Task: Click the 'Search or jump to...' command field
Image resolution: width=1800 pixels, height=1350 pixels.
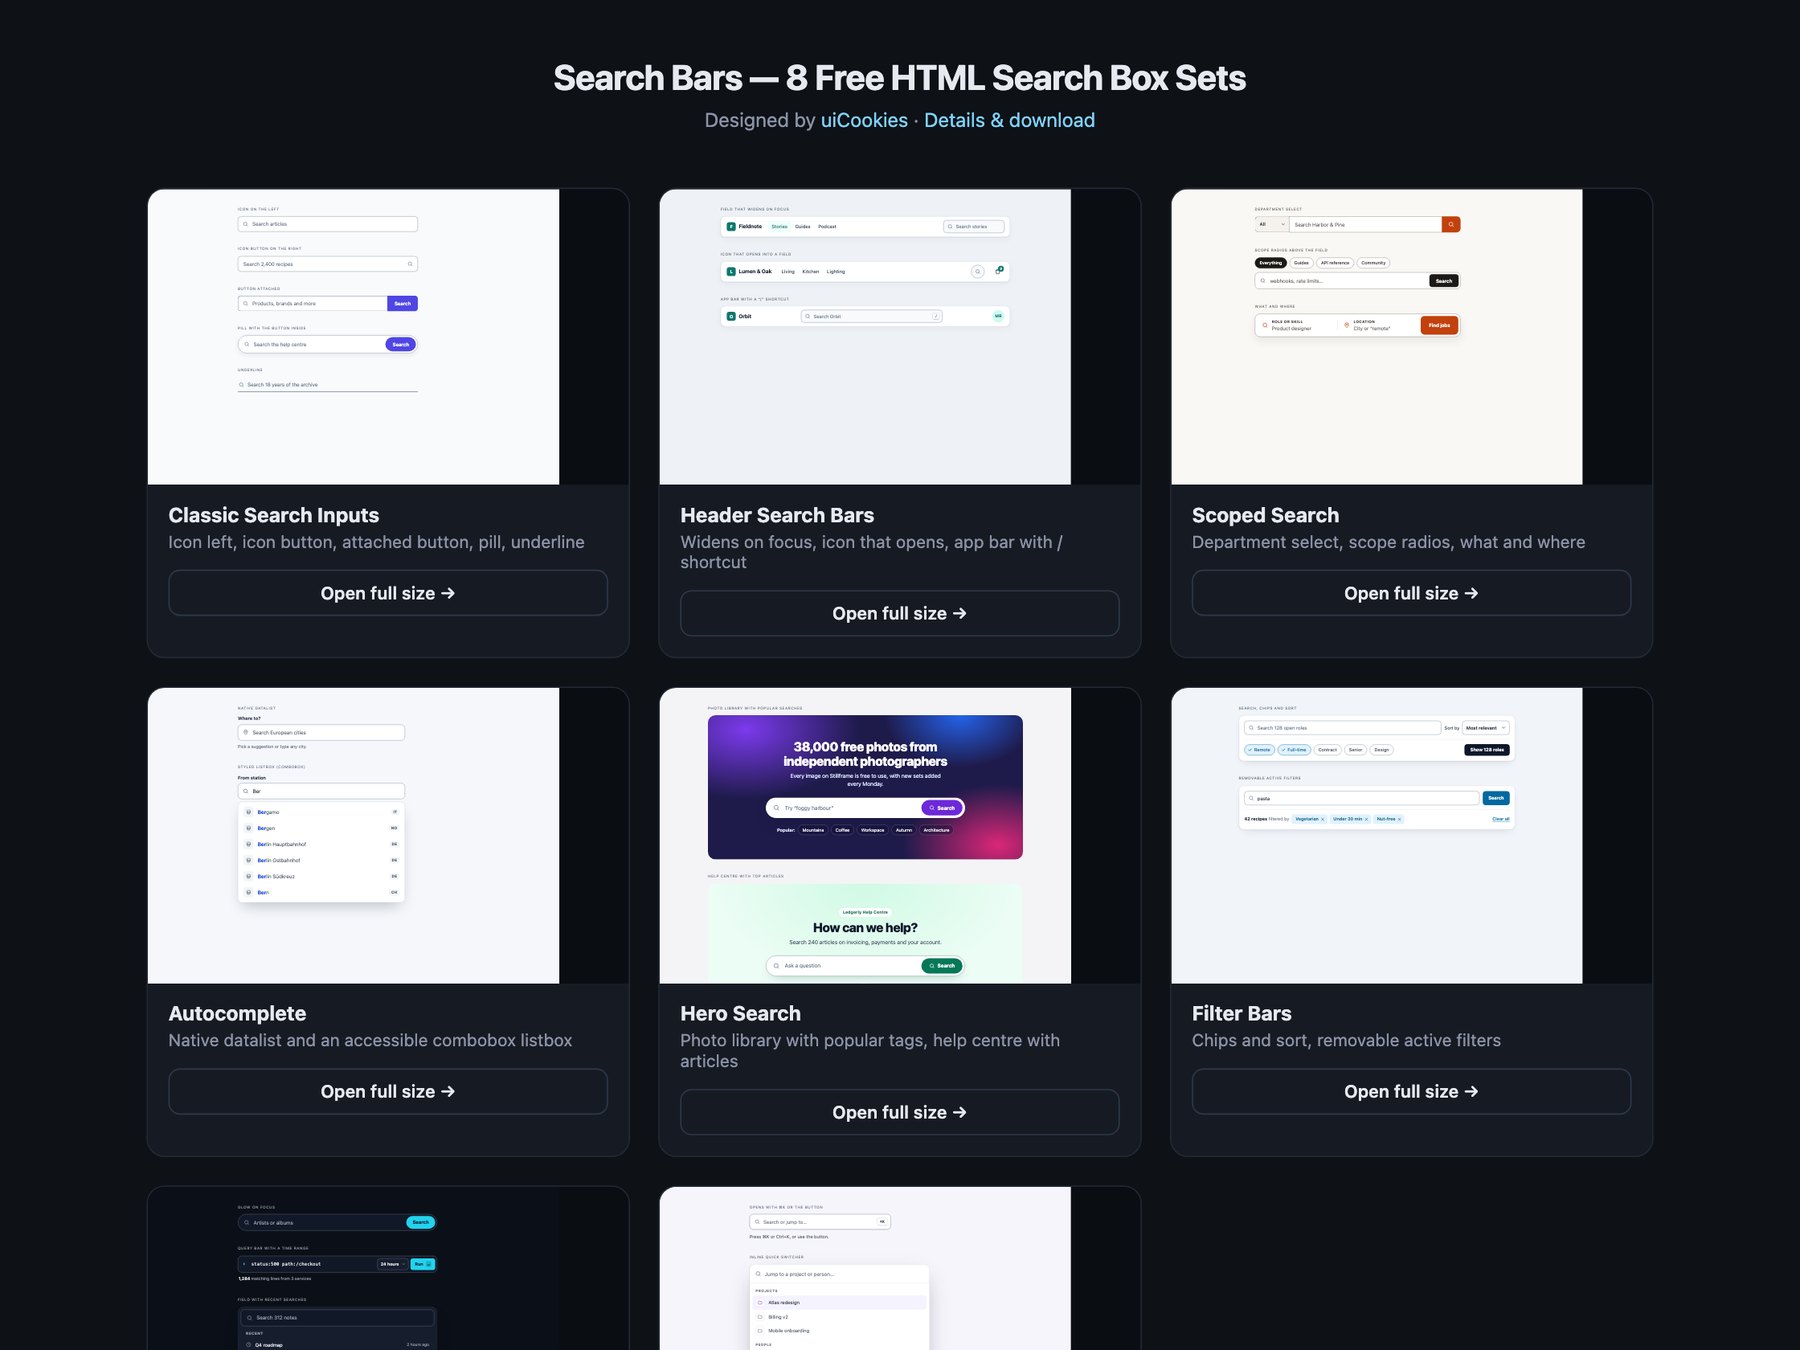Action: 820,1222
